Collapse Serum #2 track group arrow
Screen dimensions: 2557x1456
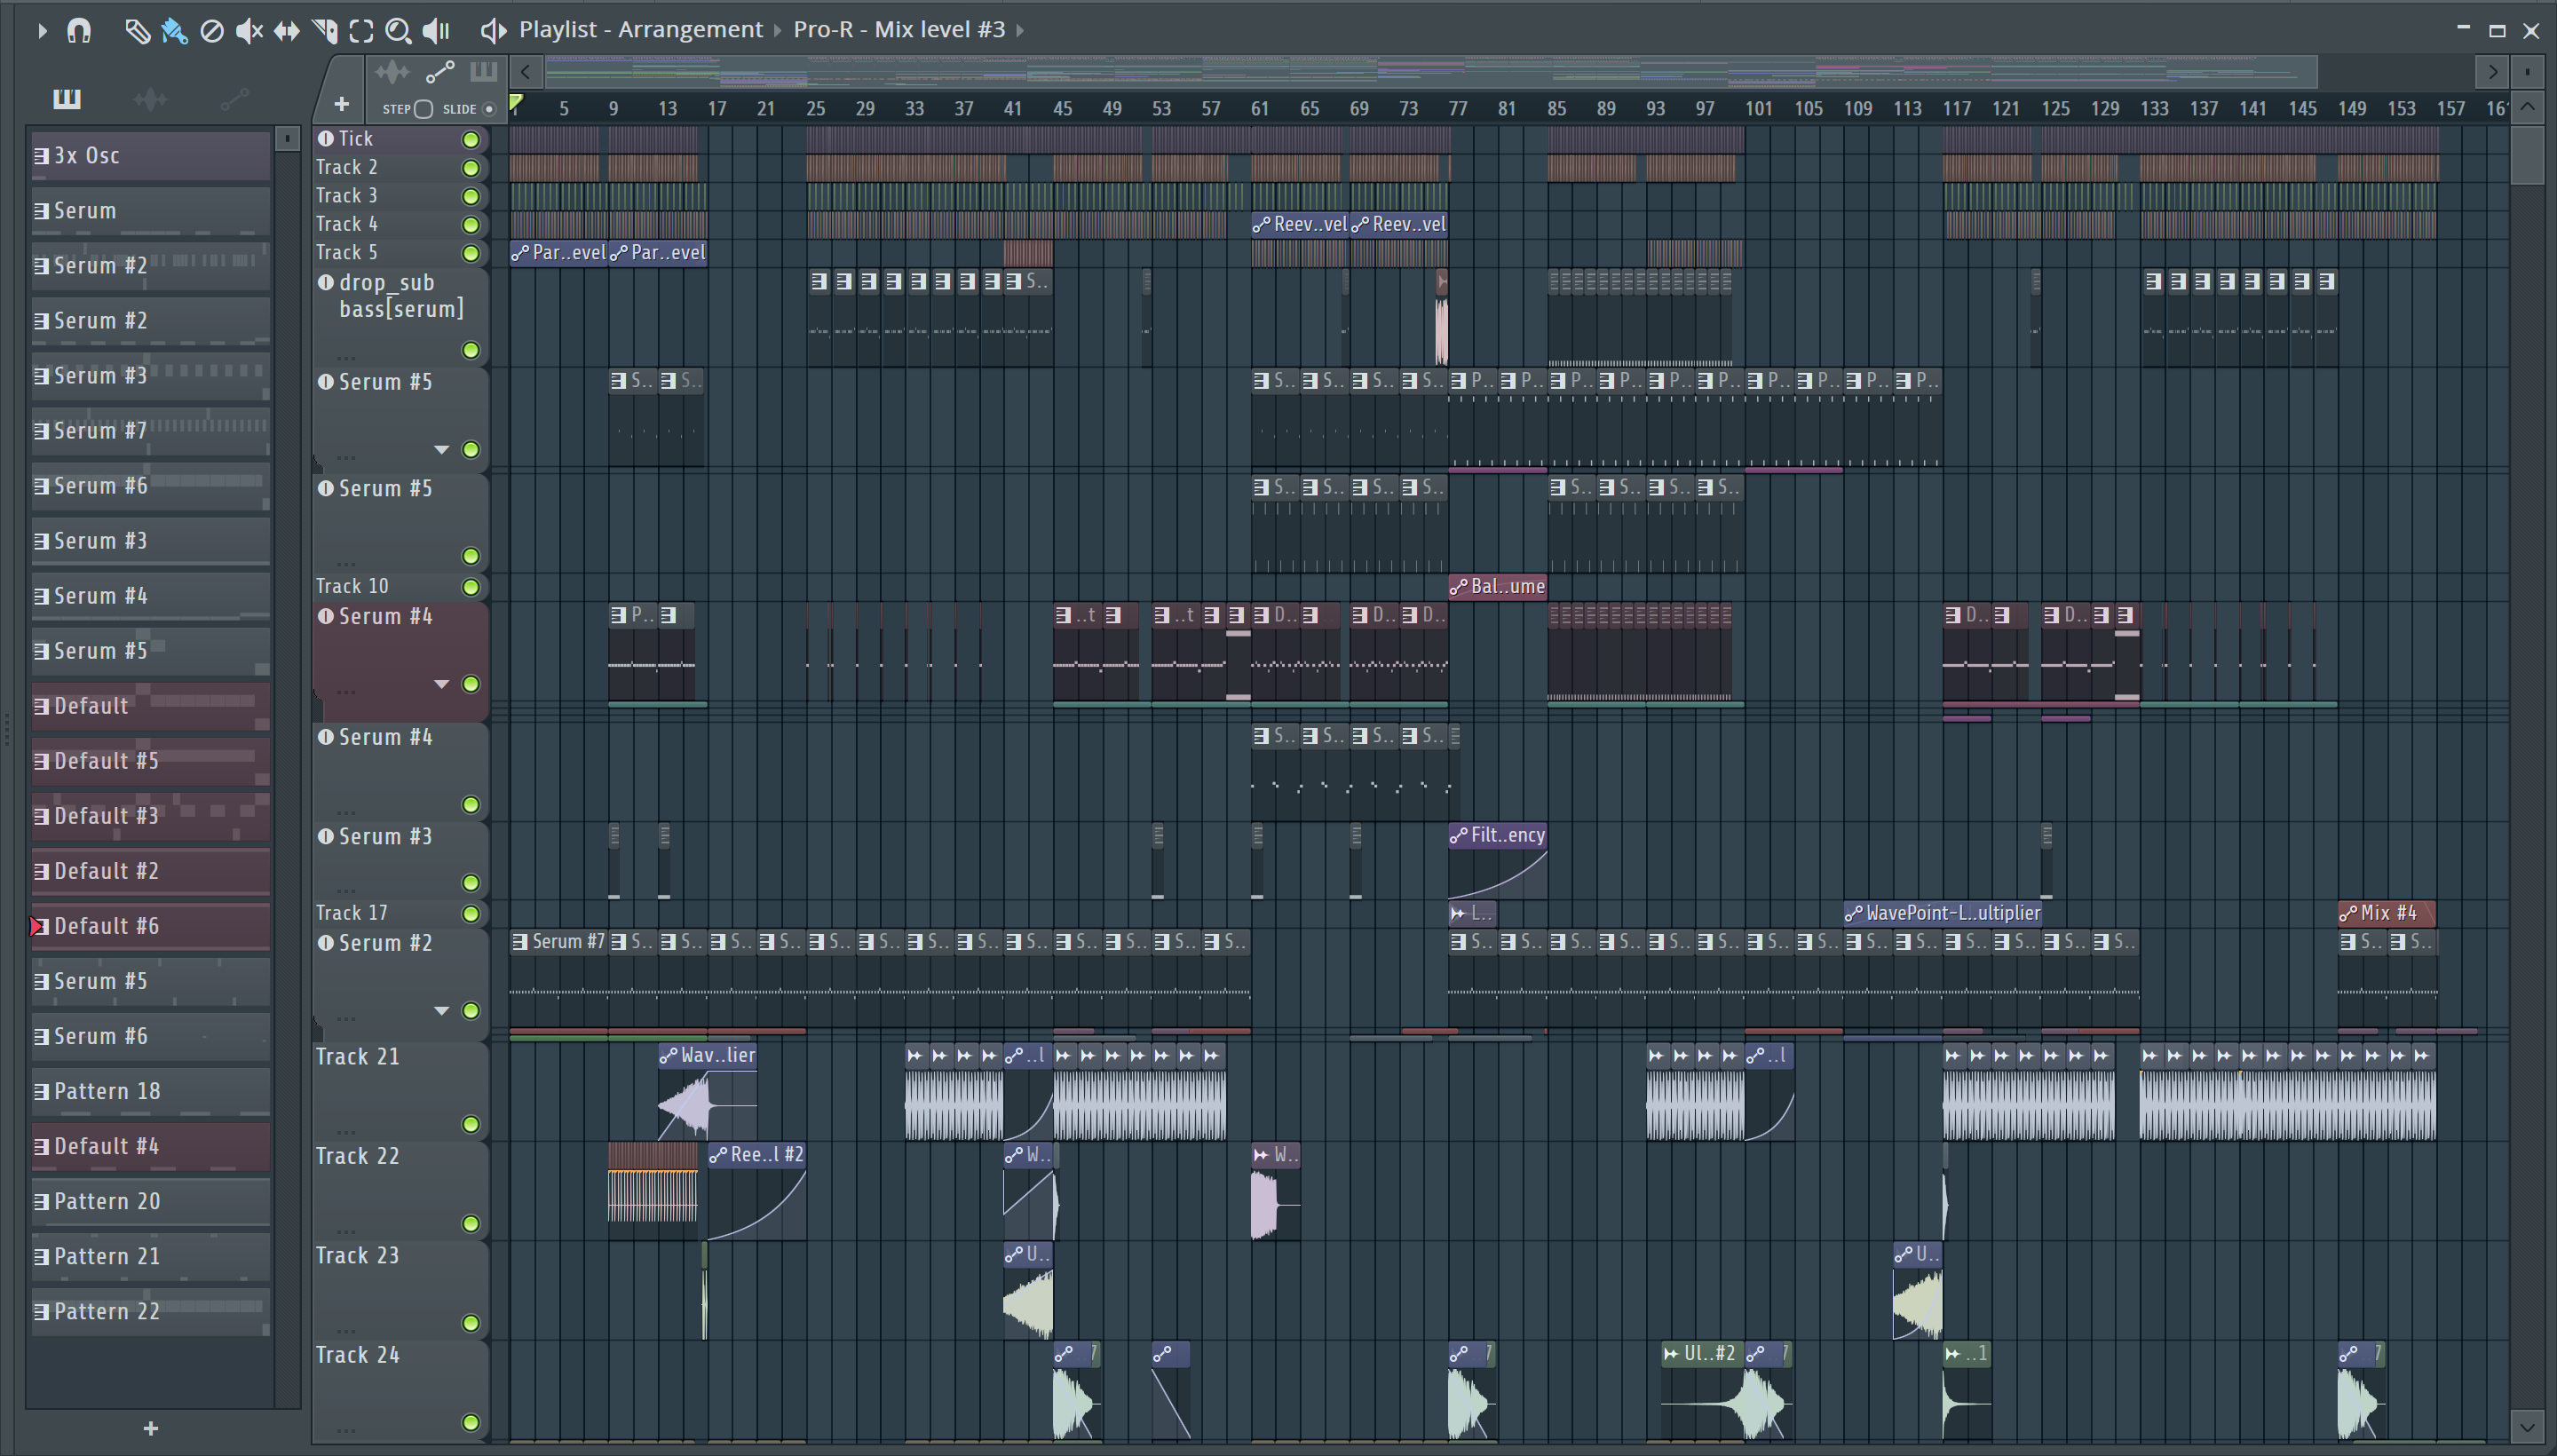(x=441, y=1011)
